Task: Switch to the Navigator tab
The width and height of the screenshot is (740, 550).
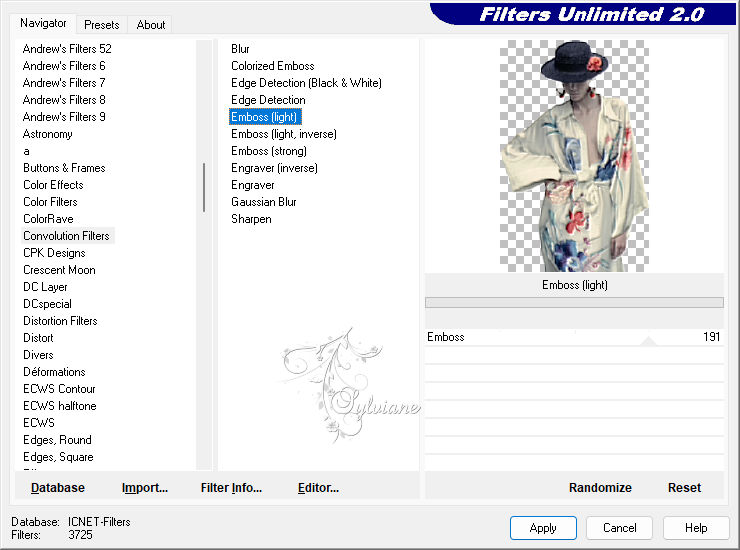Action: (x=43, y=23)
